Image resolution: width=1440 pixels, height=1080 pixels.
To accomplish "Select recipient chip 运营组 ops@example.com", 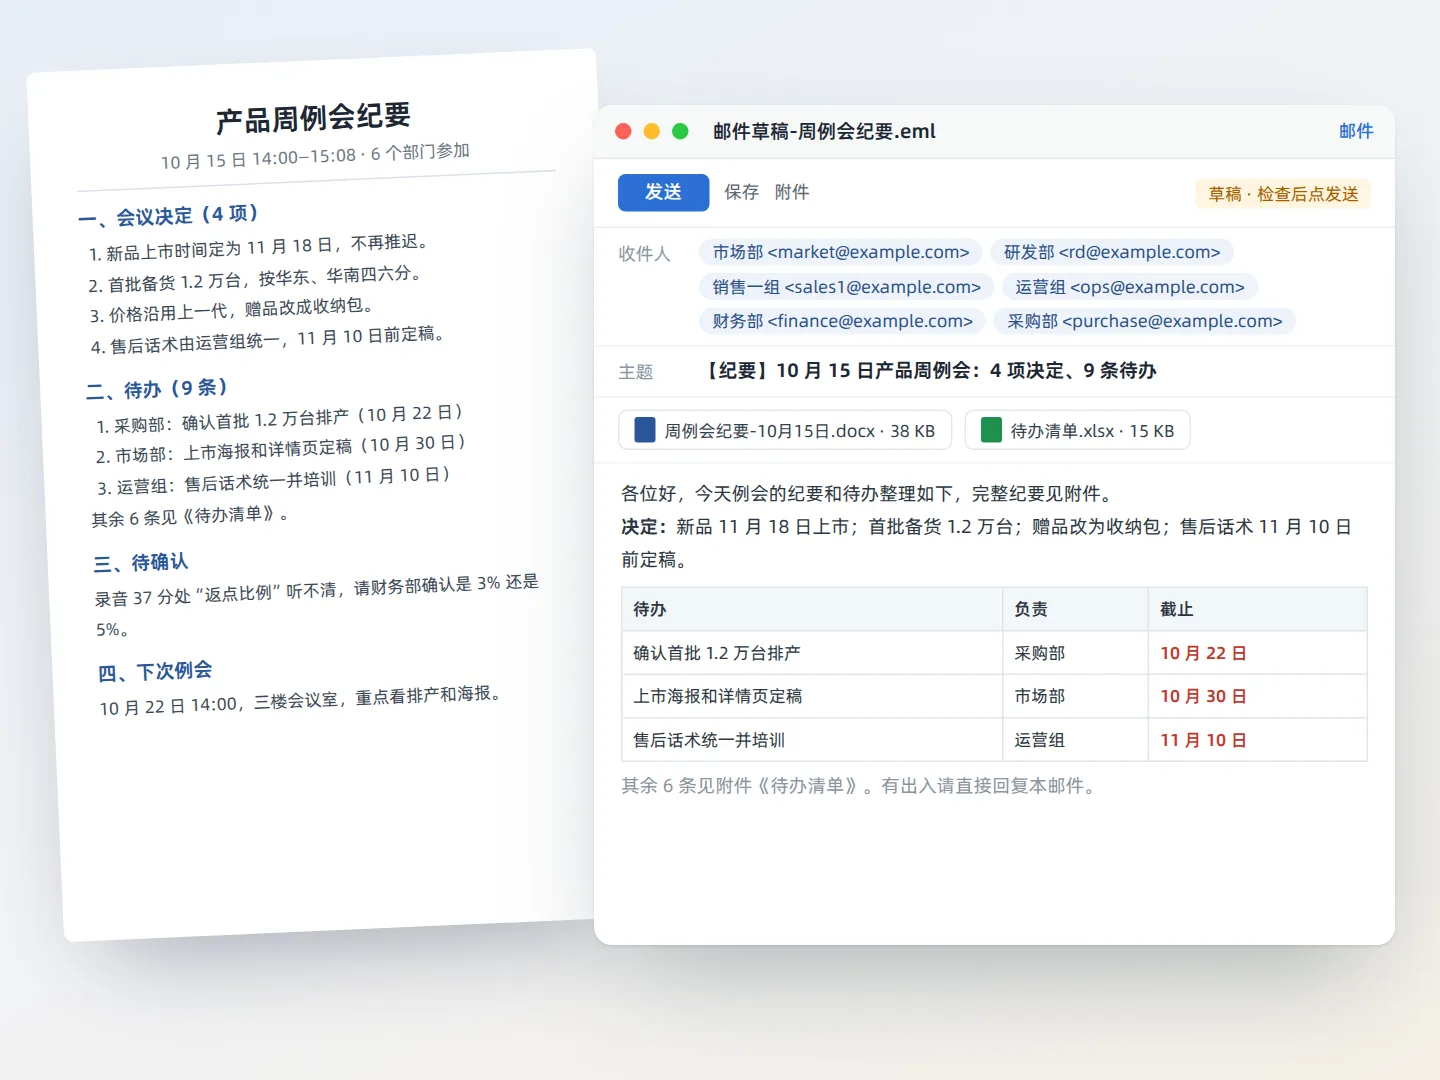I will click(x=1130, y=287).
